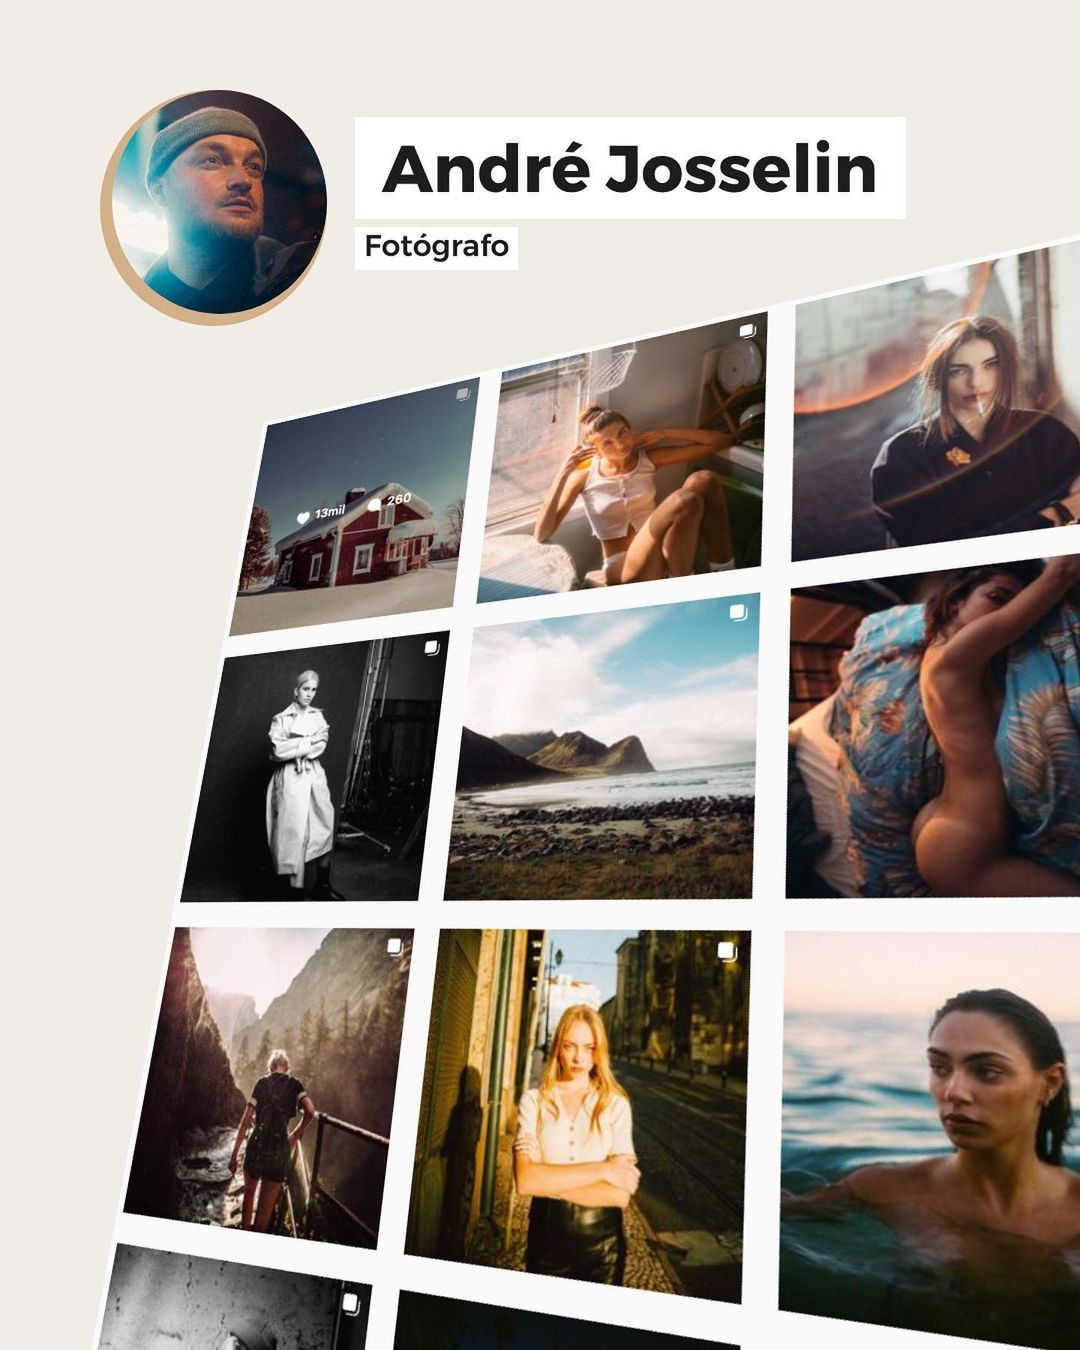1080x1350 pixels.
Task: Click carousel icon on bottom grayscale post
Action: (x=351, y=1302)
